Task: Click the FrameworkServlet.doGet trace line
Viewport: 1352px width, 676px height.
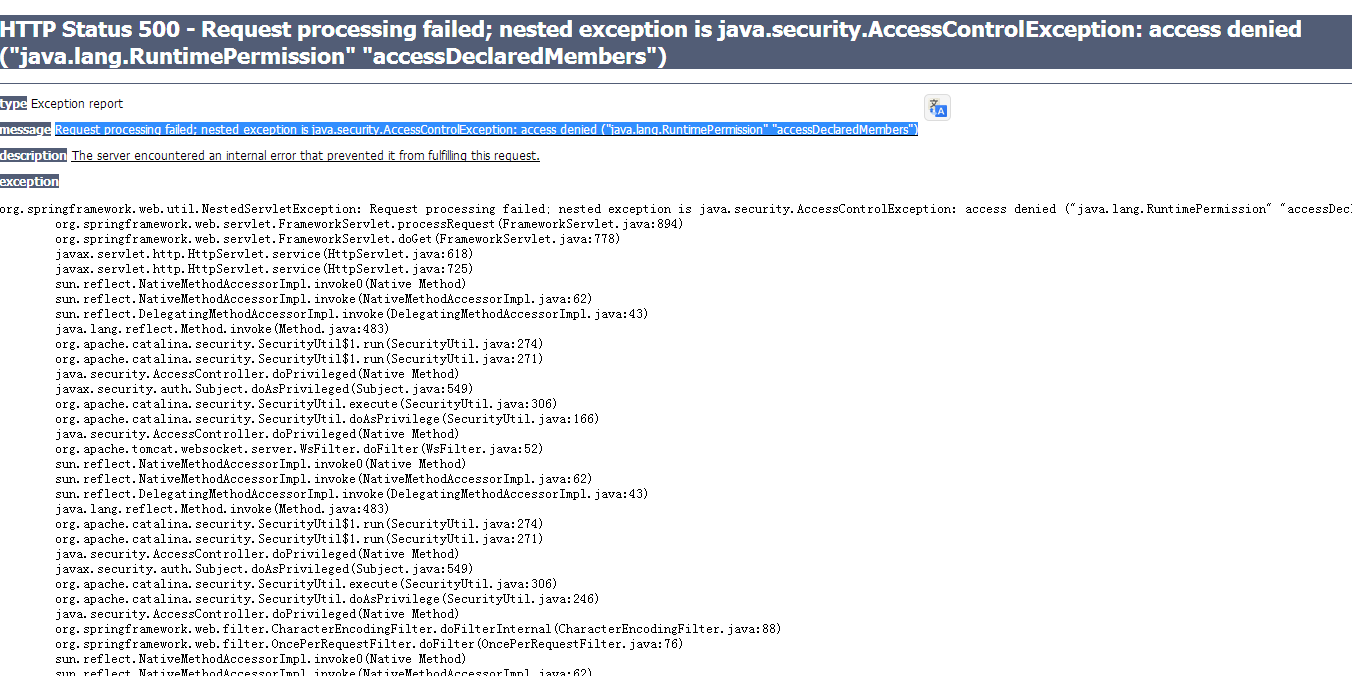Action: [x=337, y=239]
